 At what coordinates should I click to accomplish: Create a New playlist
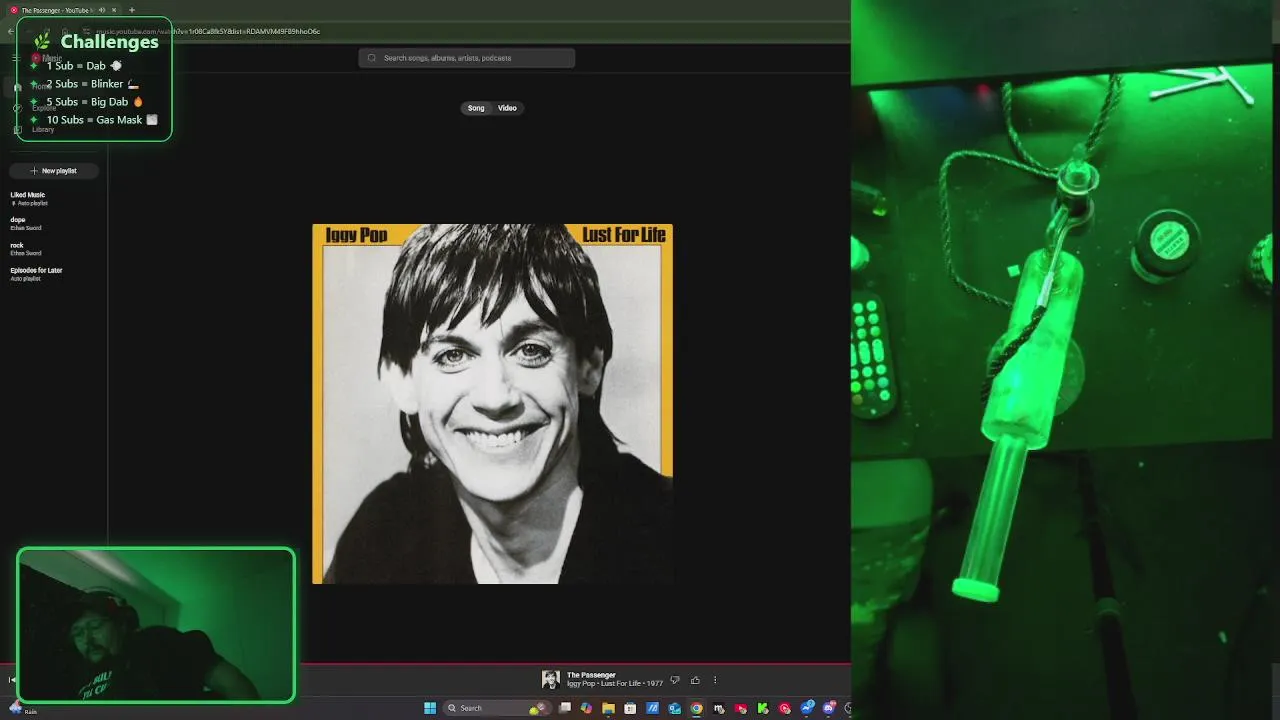pyautogui.click(x=54, y=171)
